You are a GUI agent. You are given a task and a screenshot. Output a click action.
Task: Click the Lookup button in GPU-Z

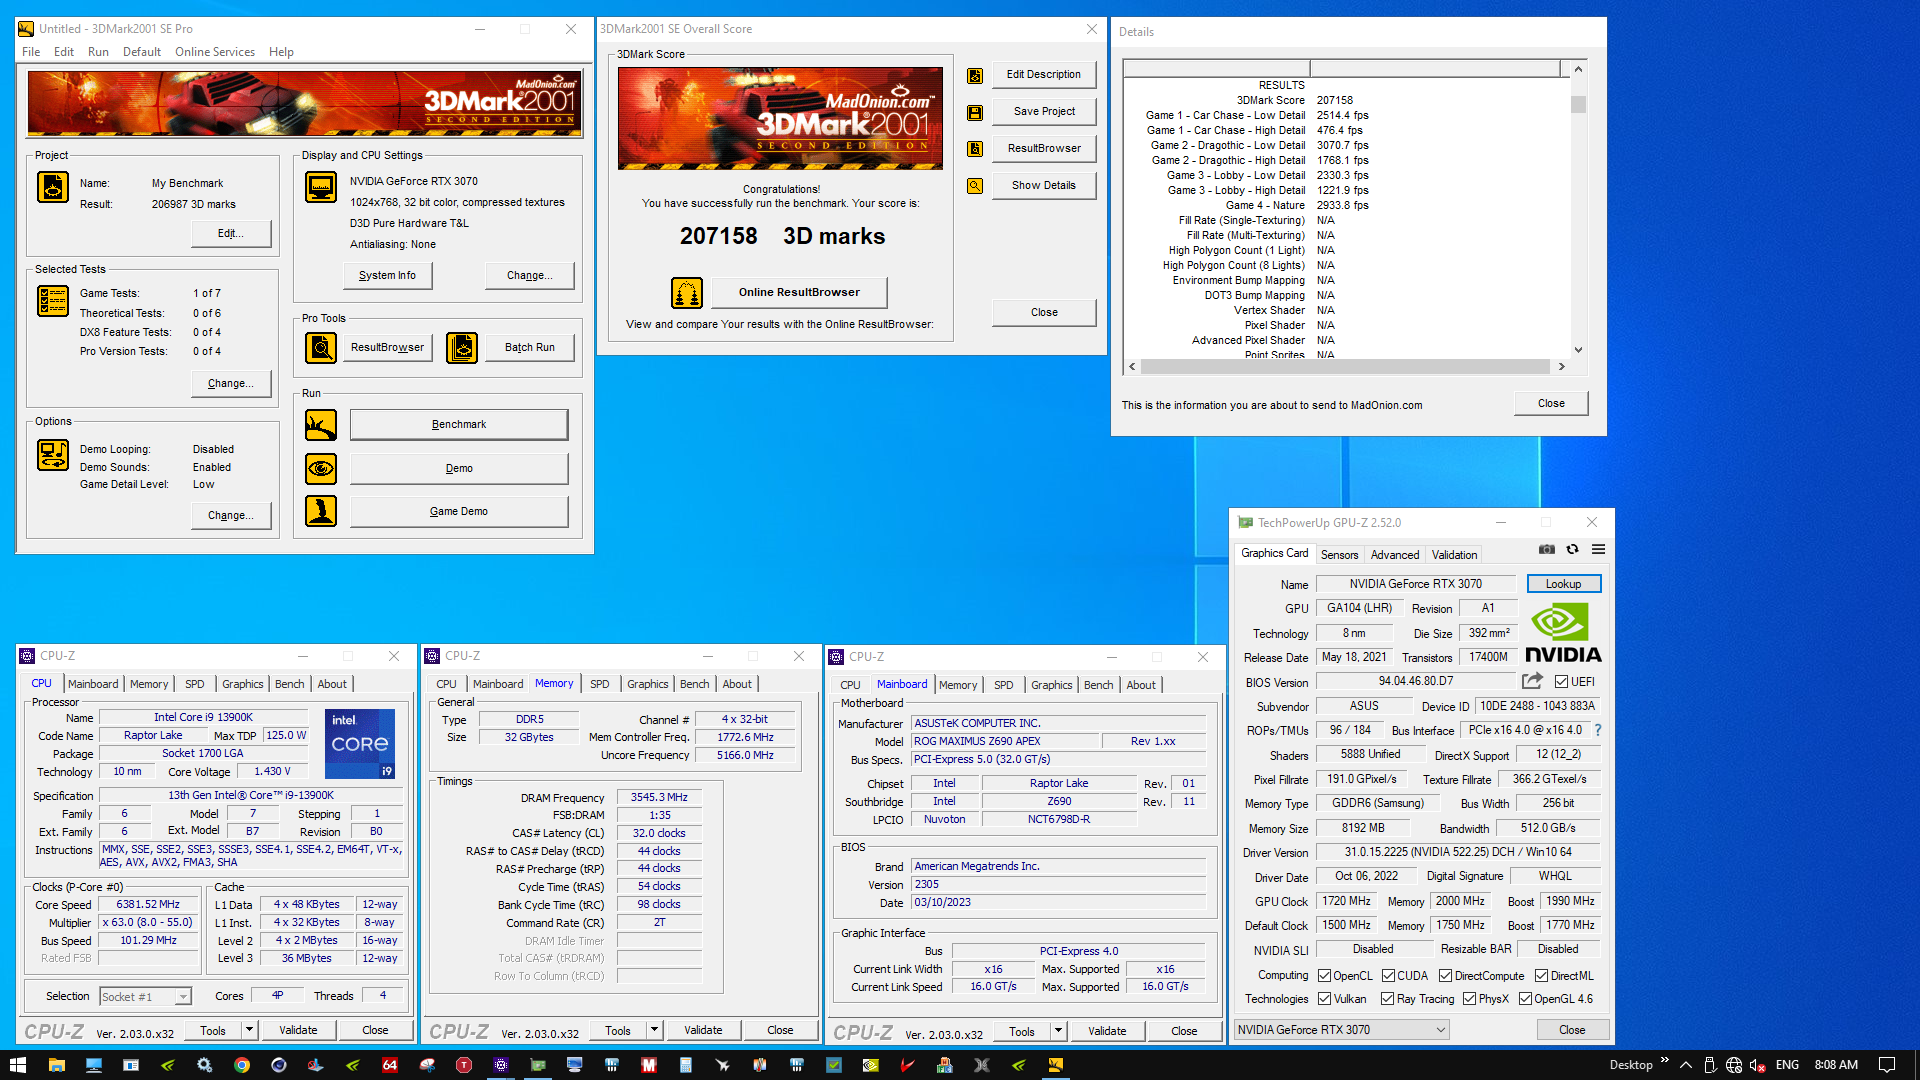[x=1564, y=584]
